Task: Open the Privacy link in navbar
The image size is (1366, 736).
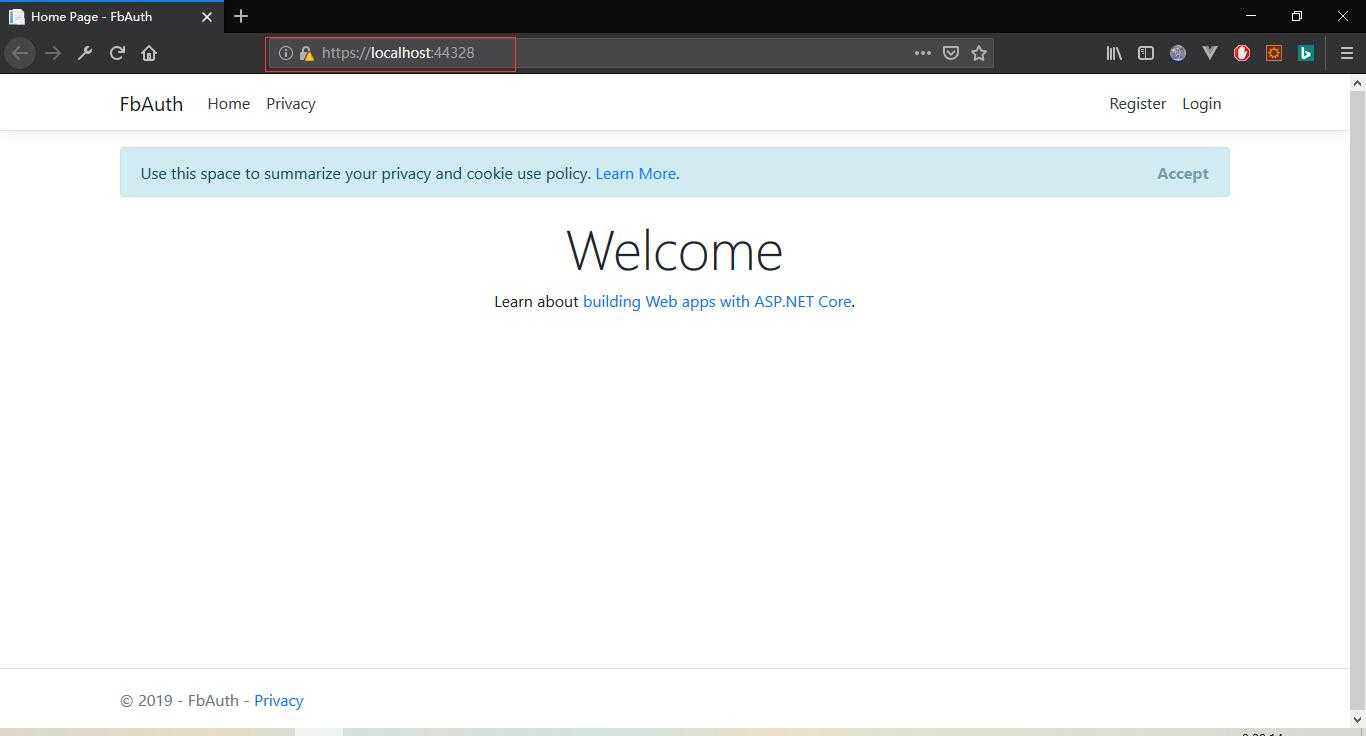Action: (291, 104)
